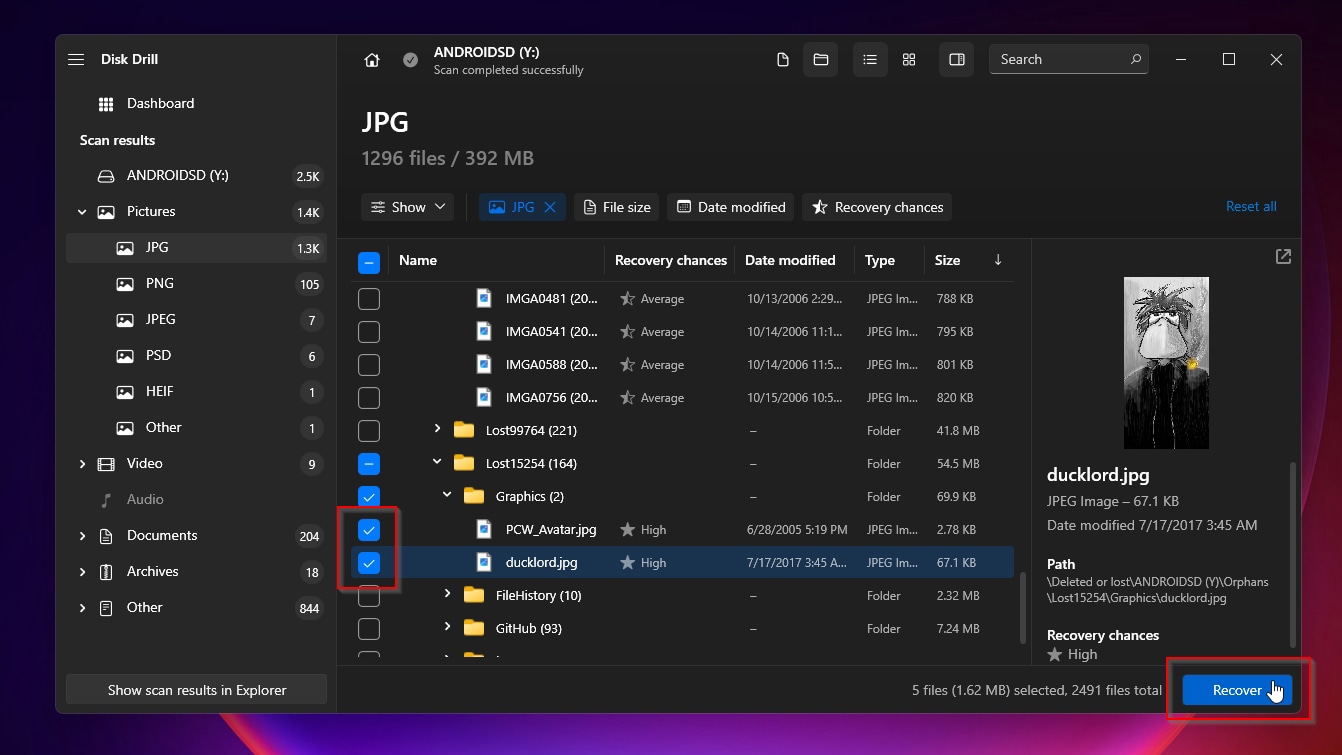Screen dimensions: 1342x755
Task: Expand the Video category in sidebar
Action: [x=82, y=464]
